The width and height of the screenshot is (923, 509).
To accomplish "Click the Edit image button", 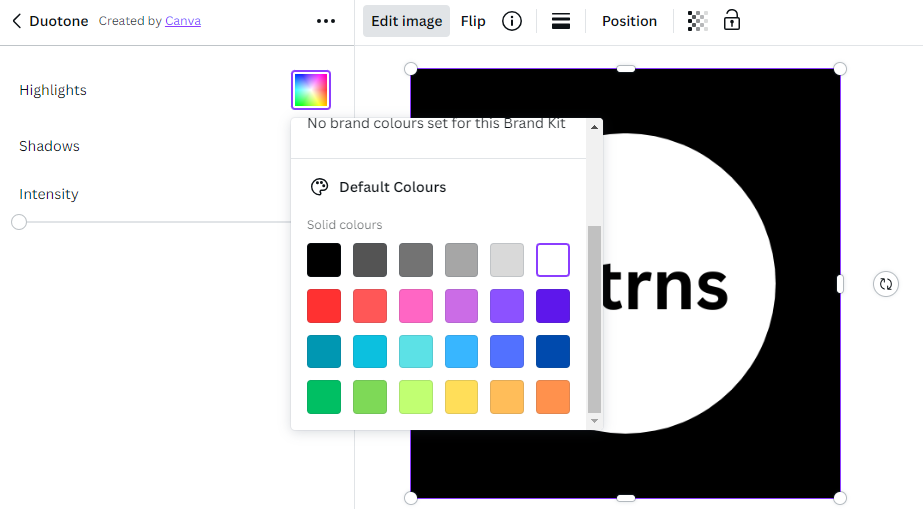I will [406, 21].
